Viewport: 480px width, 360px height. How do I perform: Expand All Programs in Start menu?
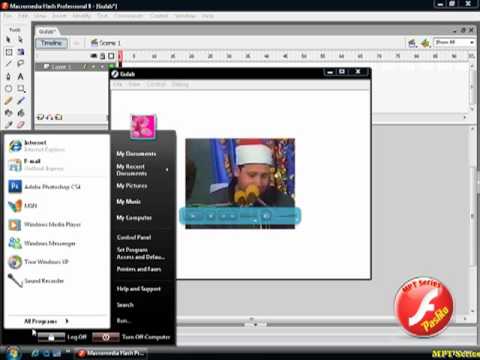(46, 321)
